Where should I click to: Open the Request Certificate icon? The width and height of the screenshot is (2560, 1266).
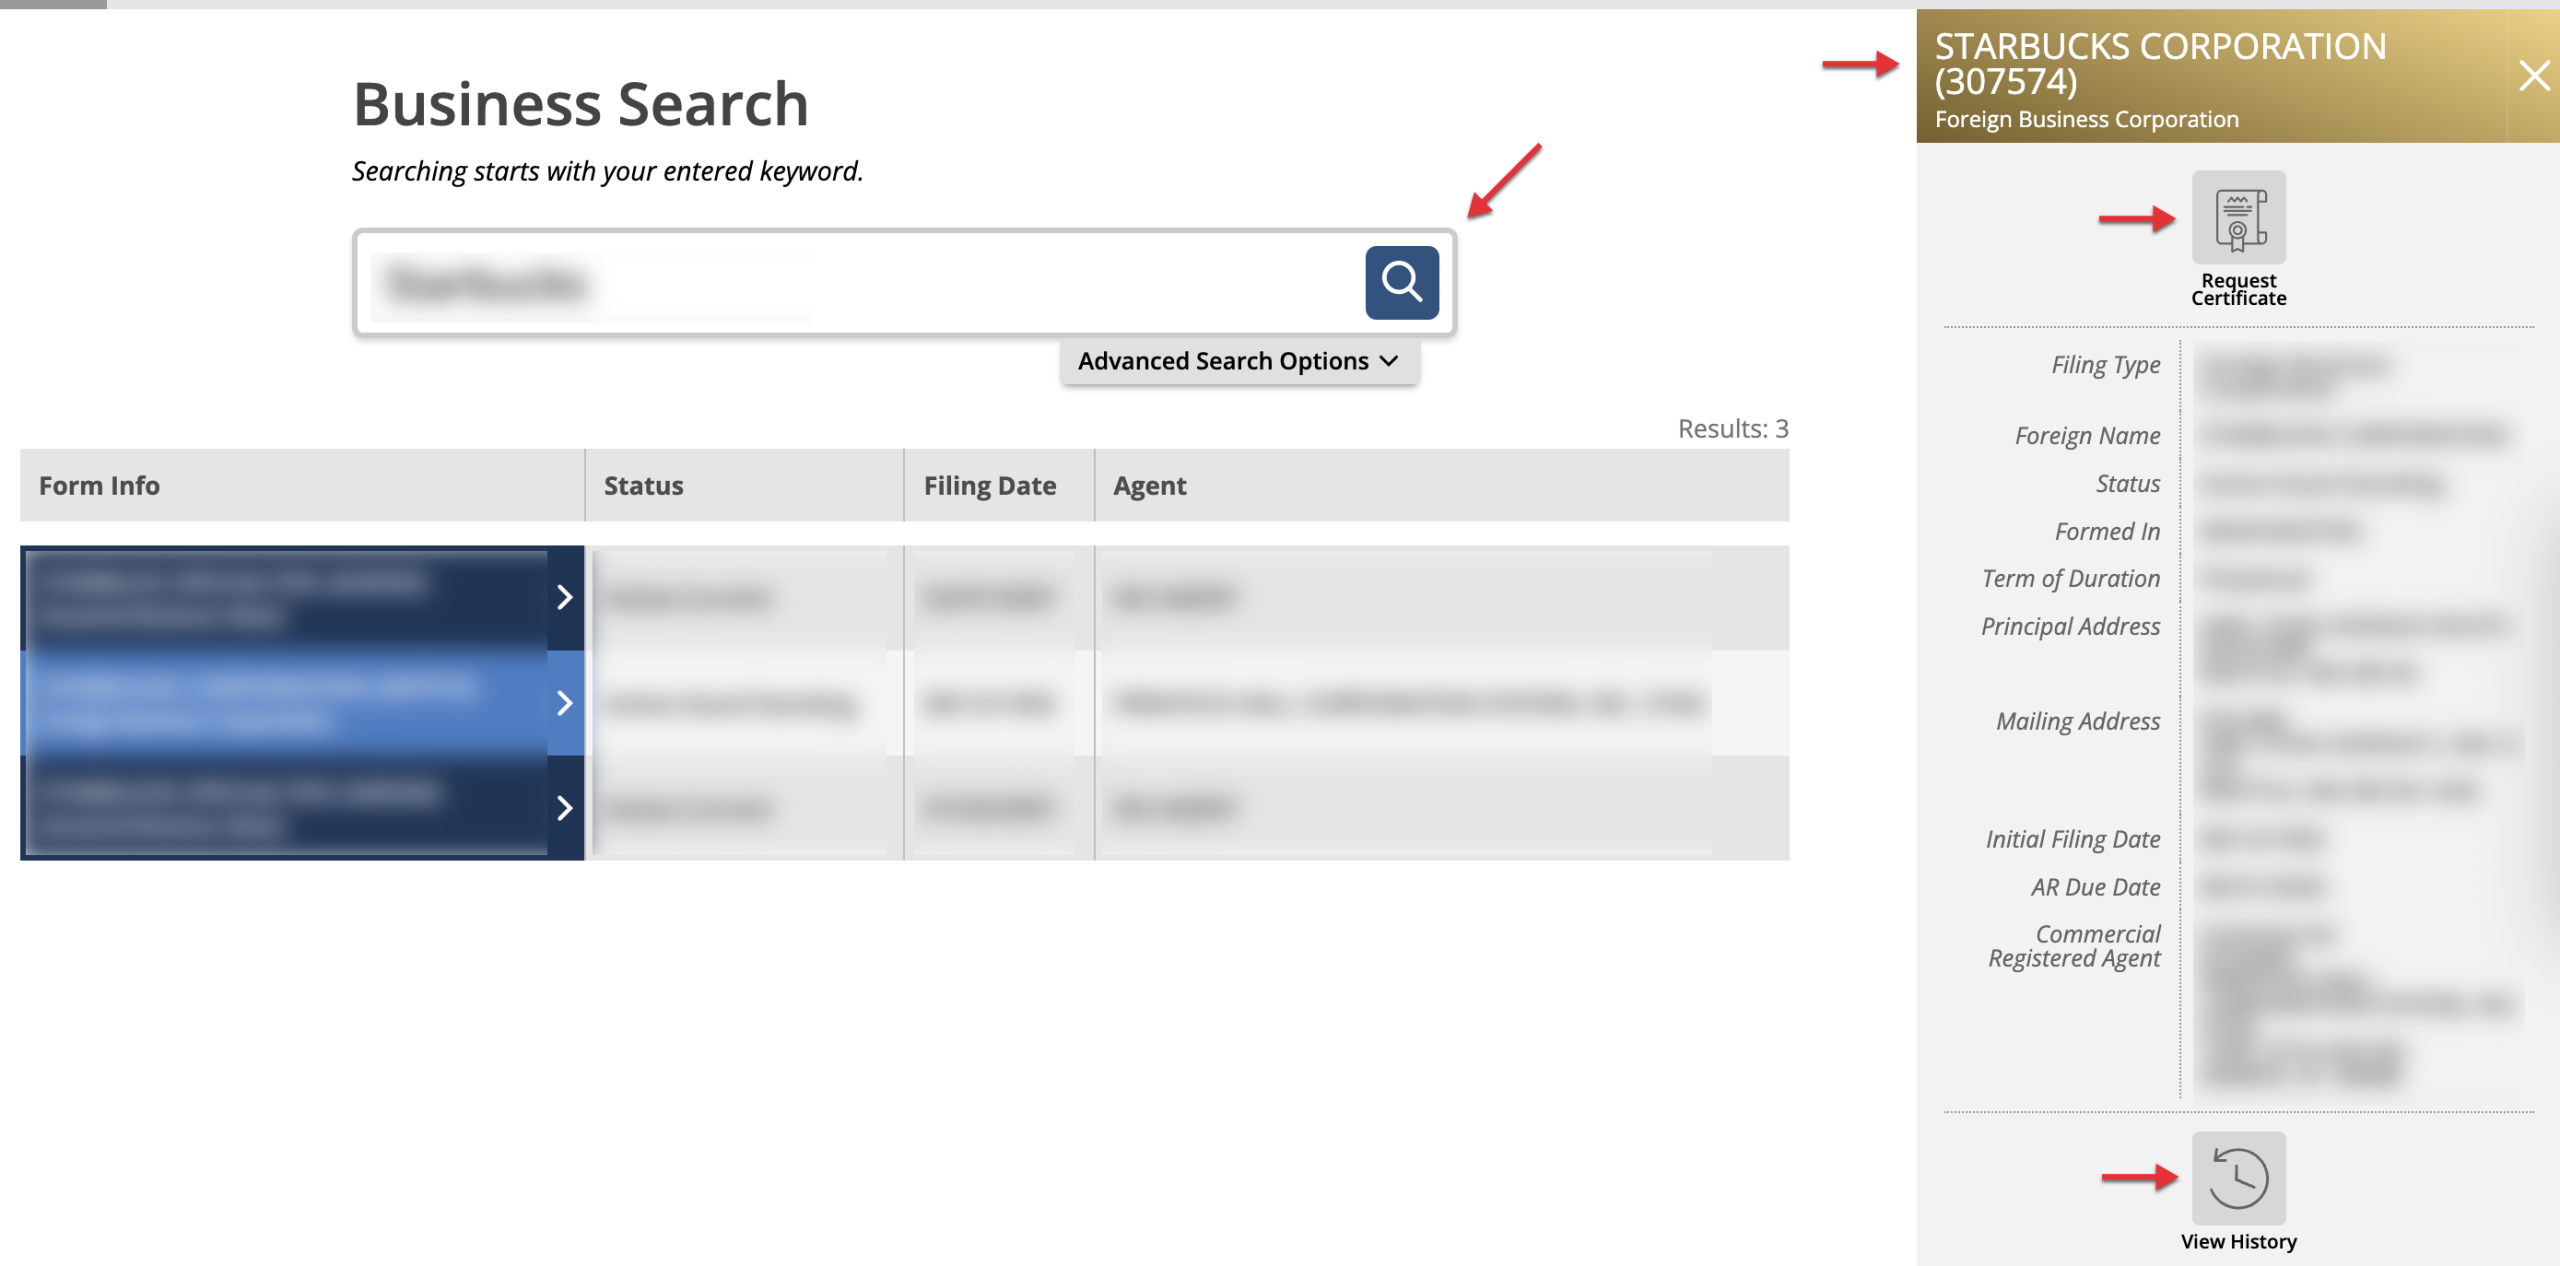2238,218
